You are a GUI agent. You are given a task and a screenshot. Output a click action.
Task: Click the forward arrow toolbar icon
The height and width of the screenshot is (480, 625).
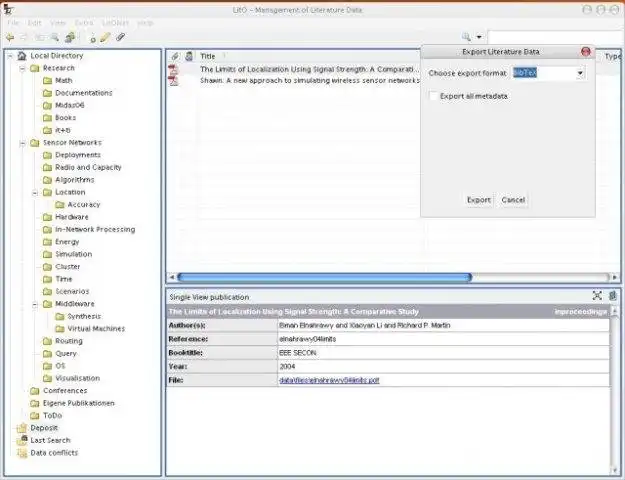(x=24, y=37)
